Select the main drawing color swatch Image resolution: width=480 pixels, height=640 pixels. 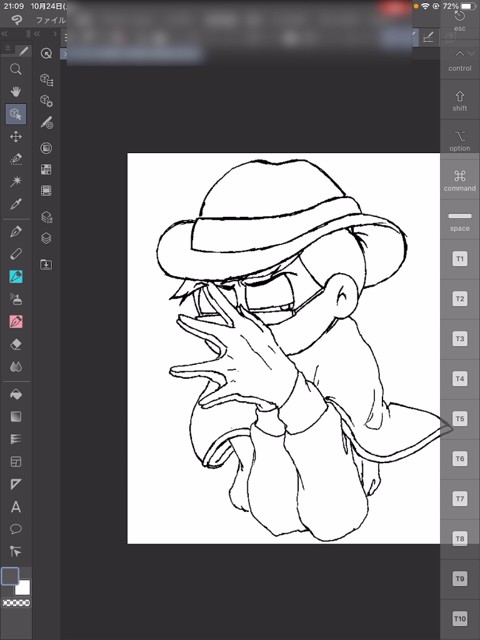coord(10,576)
